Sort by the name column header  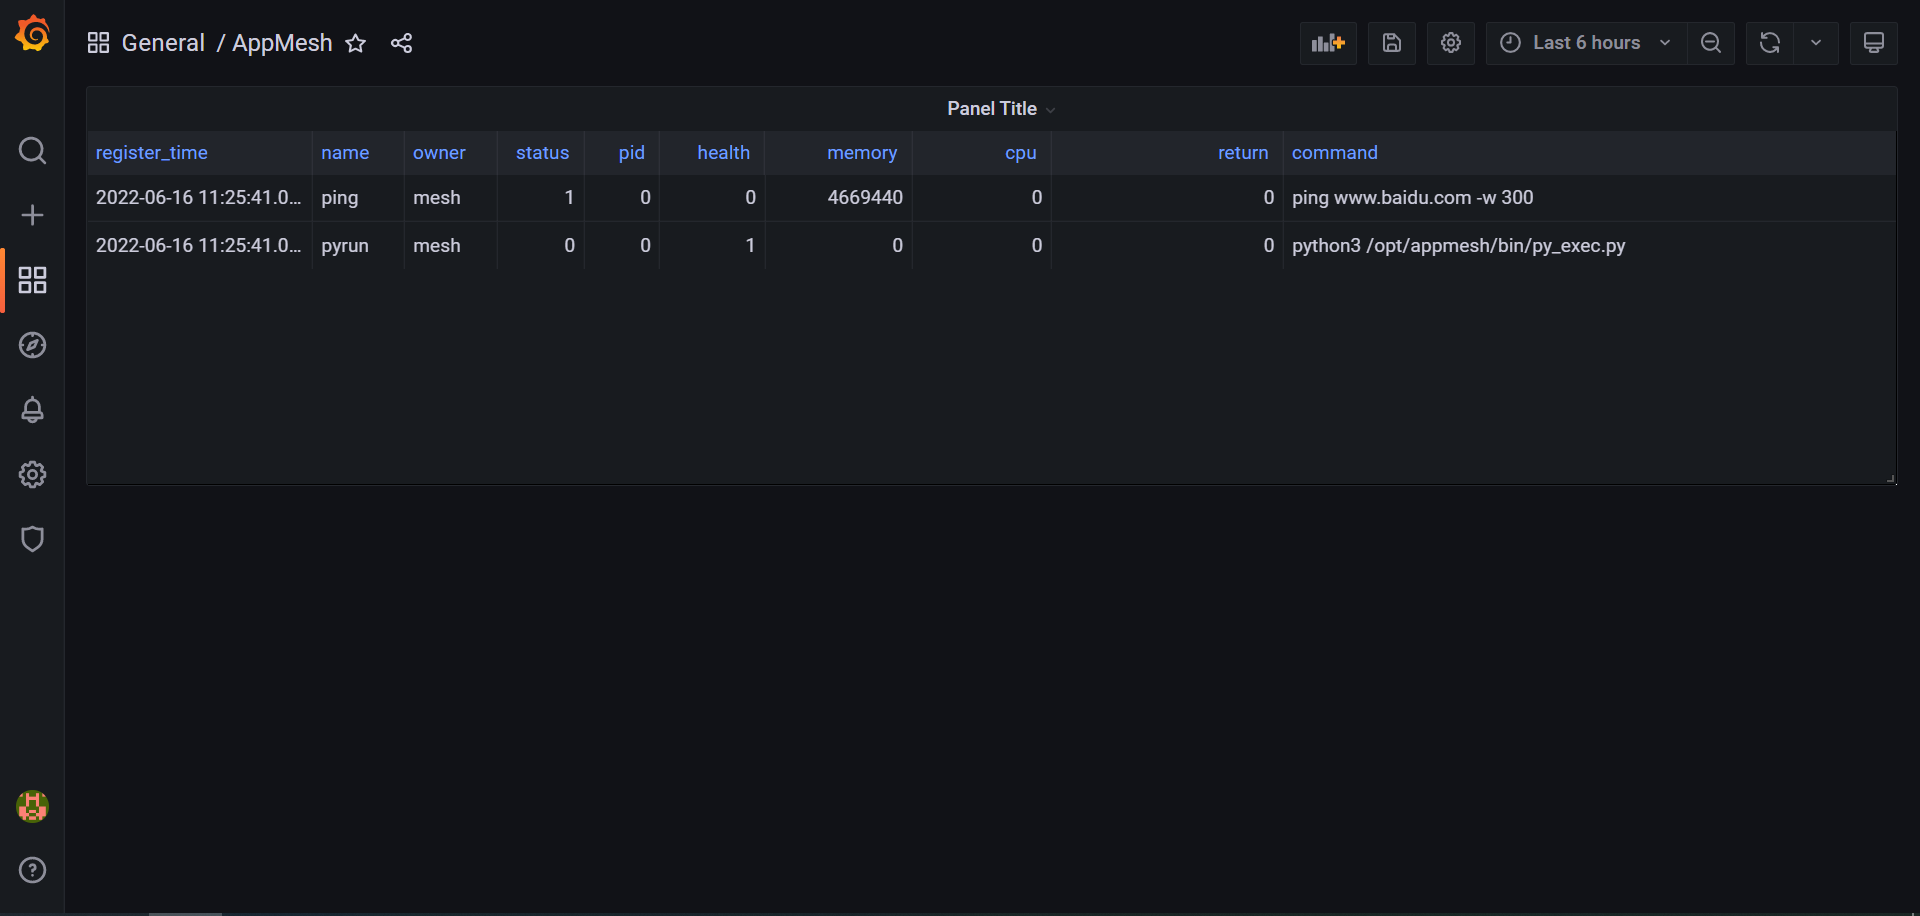click(345, 153)
